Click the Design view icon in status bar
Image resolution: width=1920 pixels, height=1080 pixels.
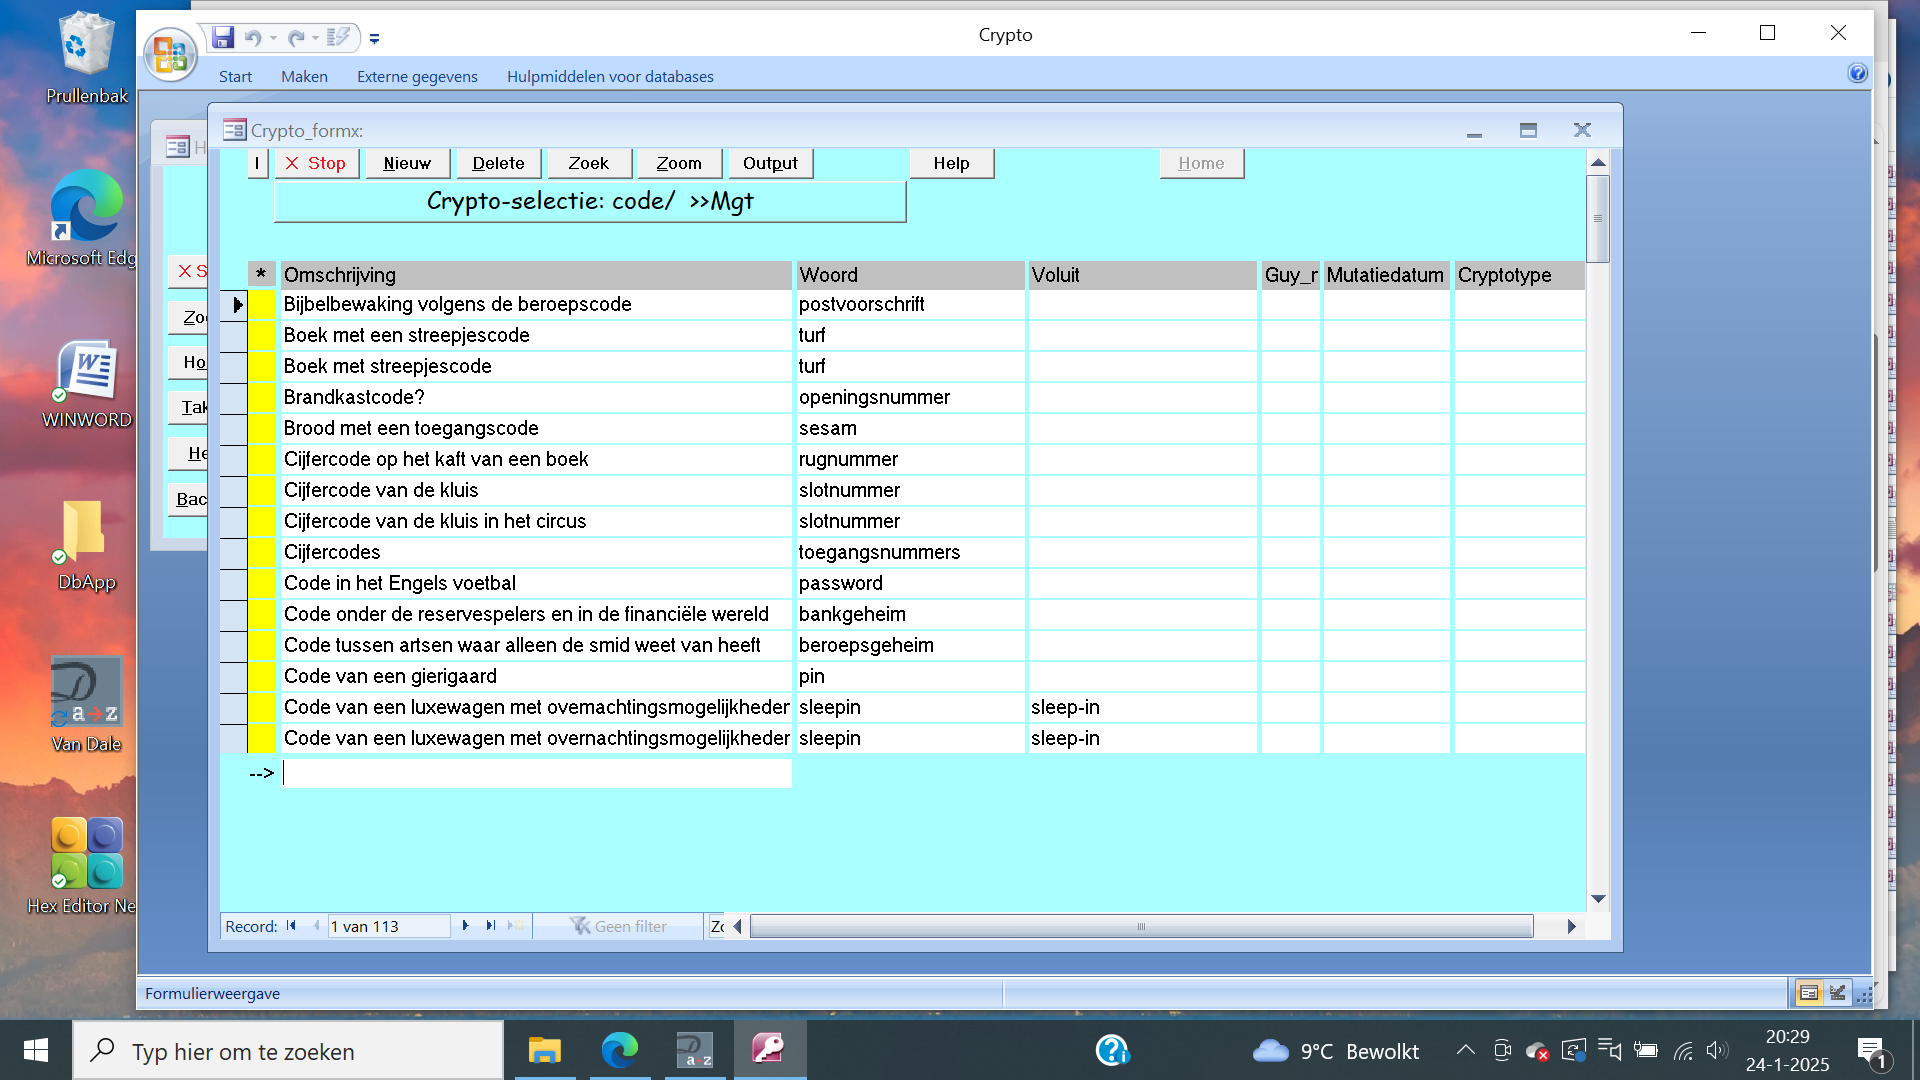tap(1837, 993)
